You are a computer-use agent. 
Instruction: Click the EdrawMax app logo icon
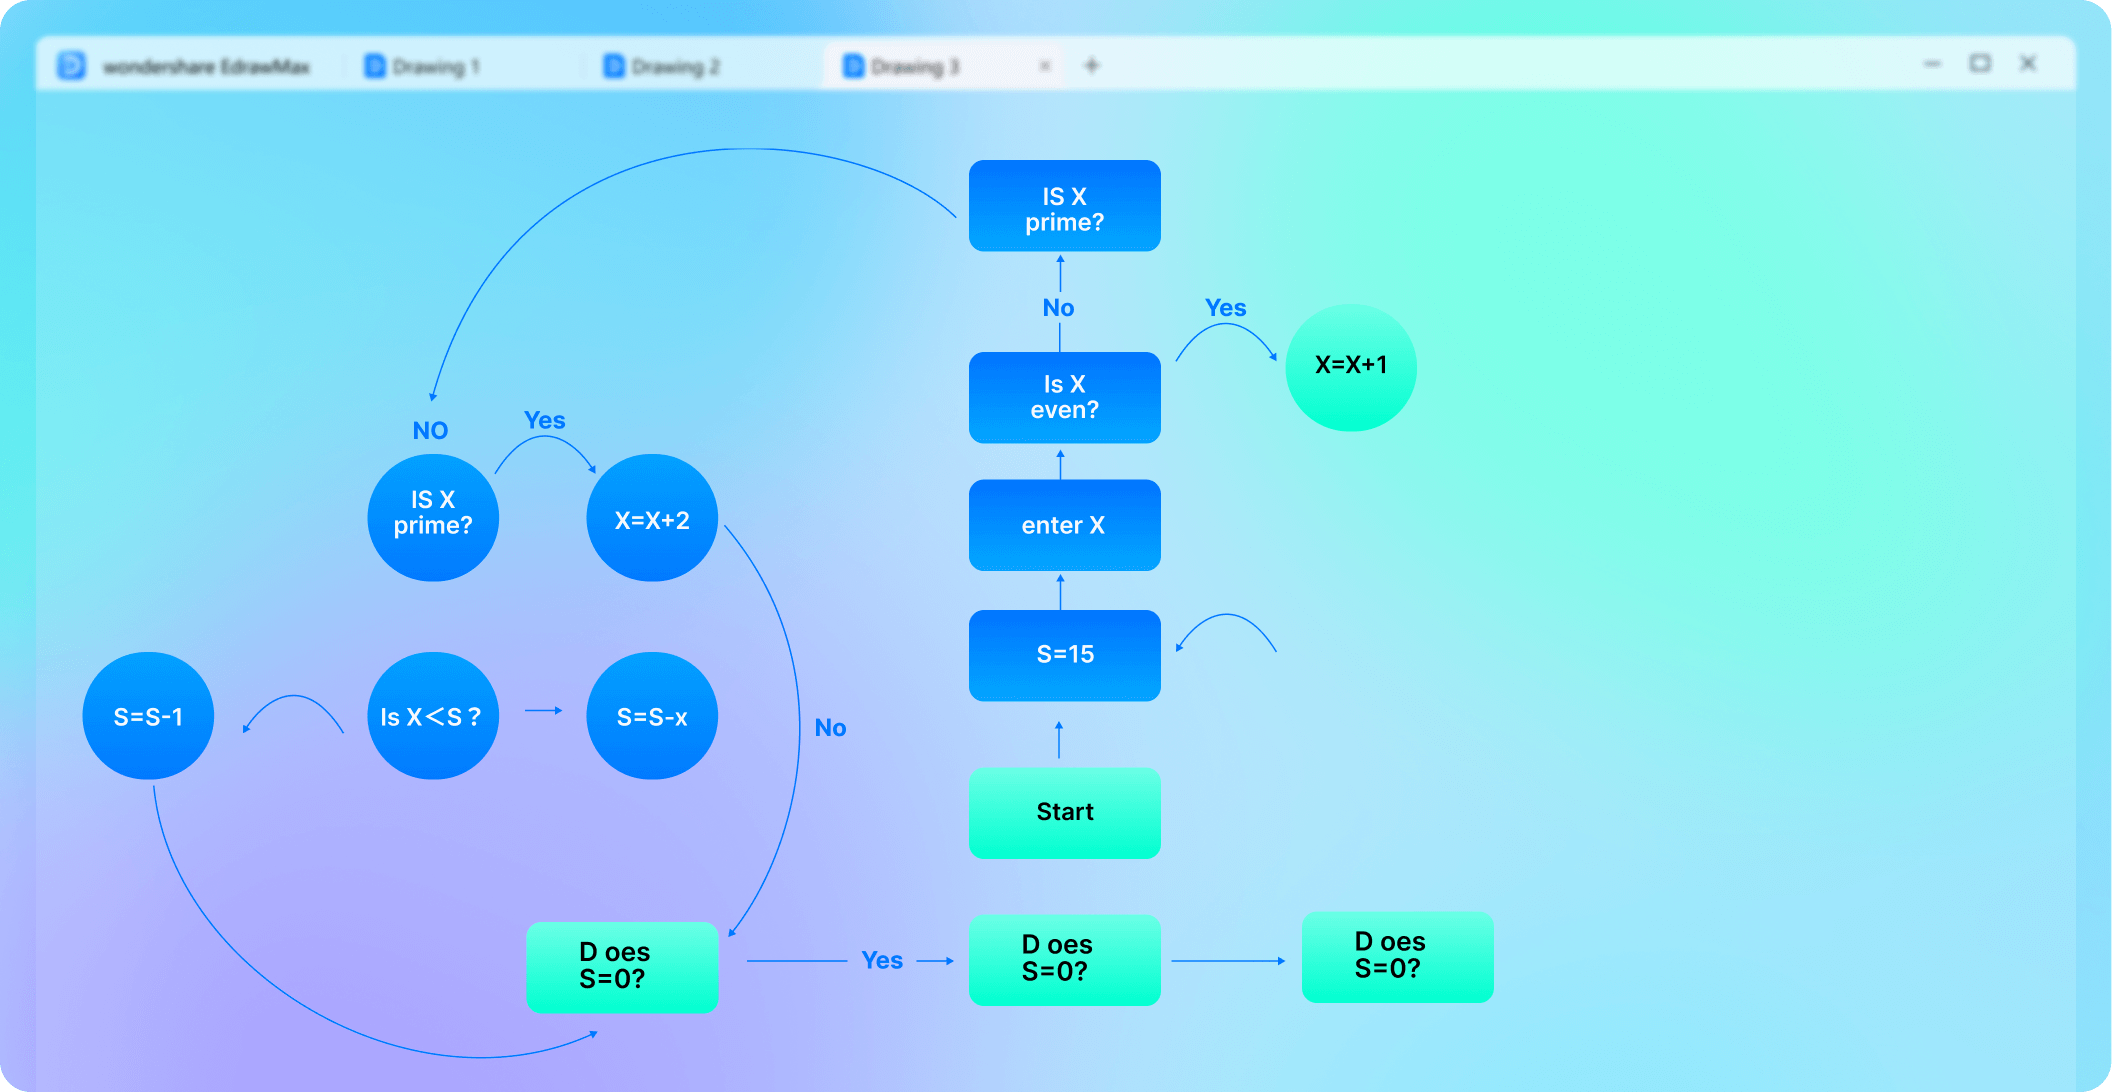tap(71, 66)
